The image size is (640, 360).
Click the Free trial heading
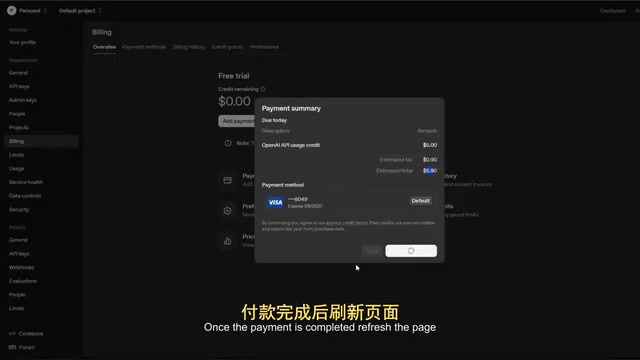coord(233,76)
